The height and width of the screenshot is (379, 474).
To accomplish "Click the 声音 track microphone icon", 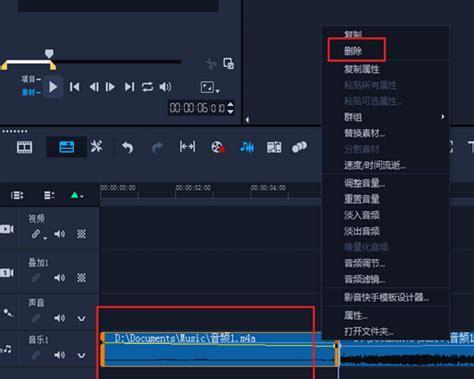I will point(8,313).
